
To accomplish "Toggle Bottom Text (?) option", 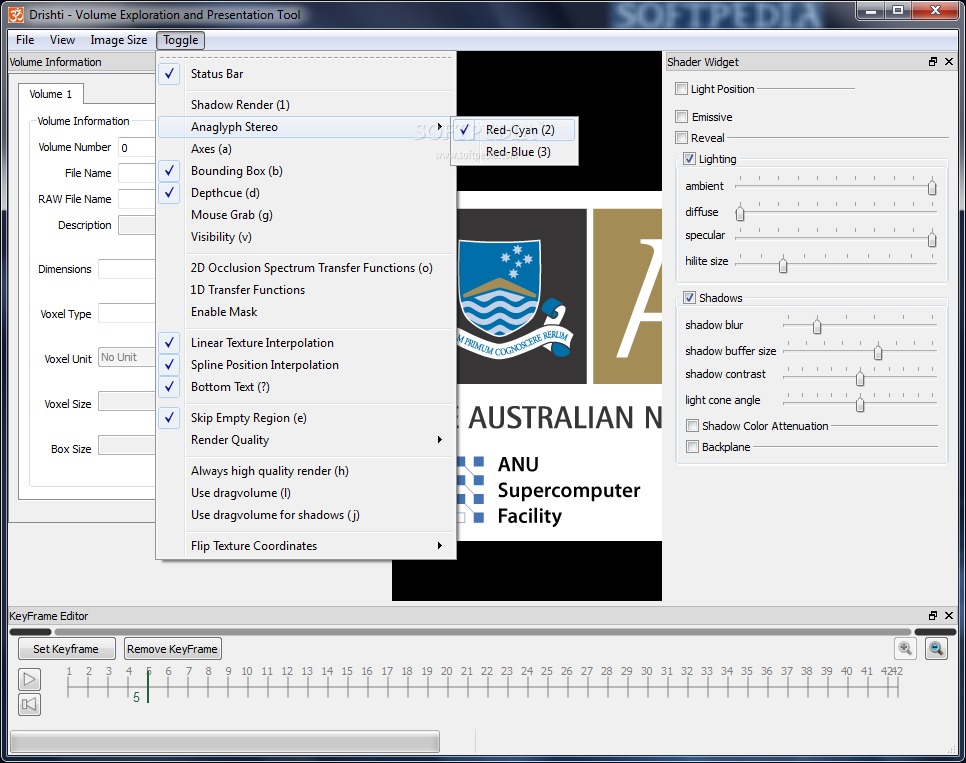I will (x=306, y=387).
